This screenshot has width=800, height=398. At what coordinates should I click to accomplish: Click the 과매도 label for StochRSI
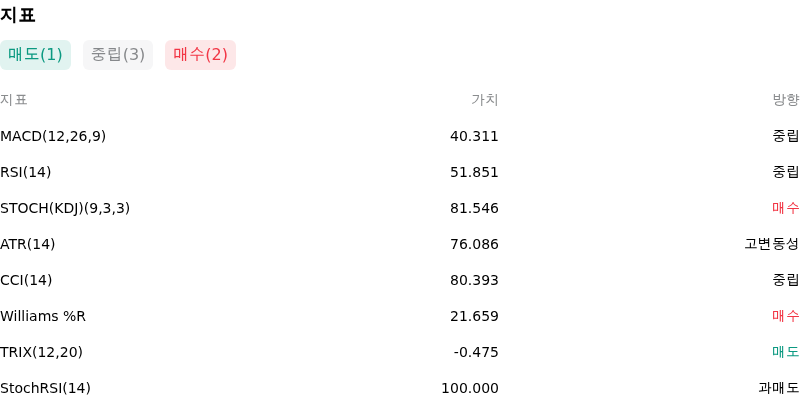click(x=779, y=388)
